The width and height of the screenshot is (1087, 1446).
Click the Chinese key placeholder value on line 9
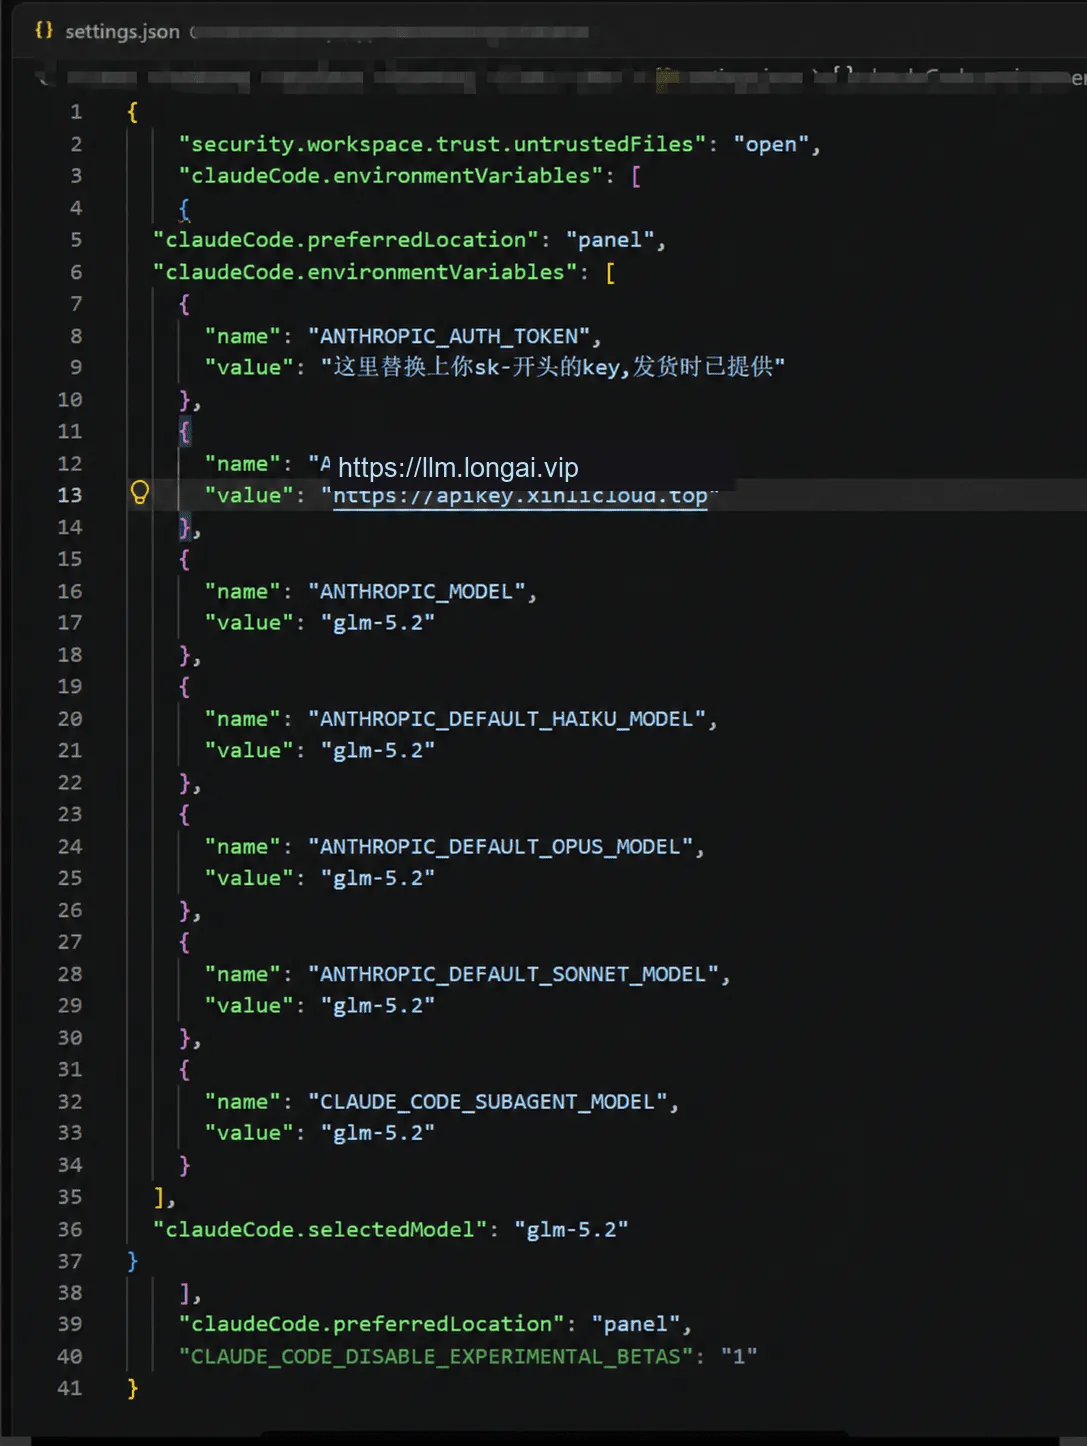click(x=553, y=367)
